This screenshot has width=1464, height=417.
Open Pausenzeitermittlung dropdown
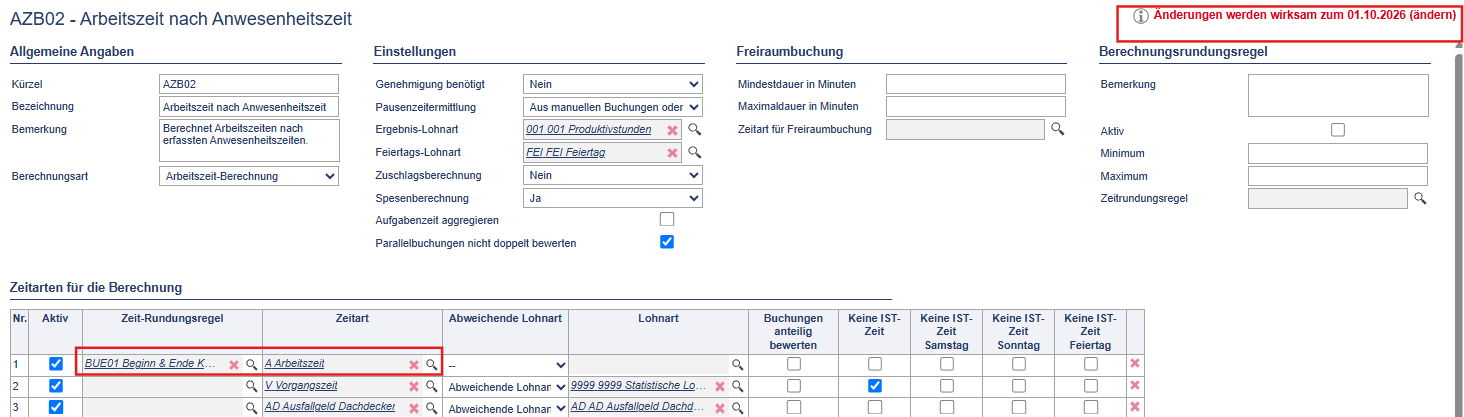pos(613,107)
